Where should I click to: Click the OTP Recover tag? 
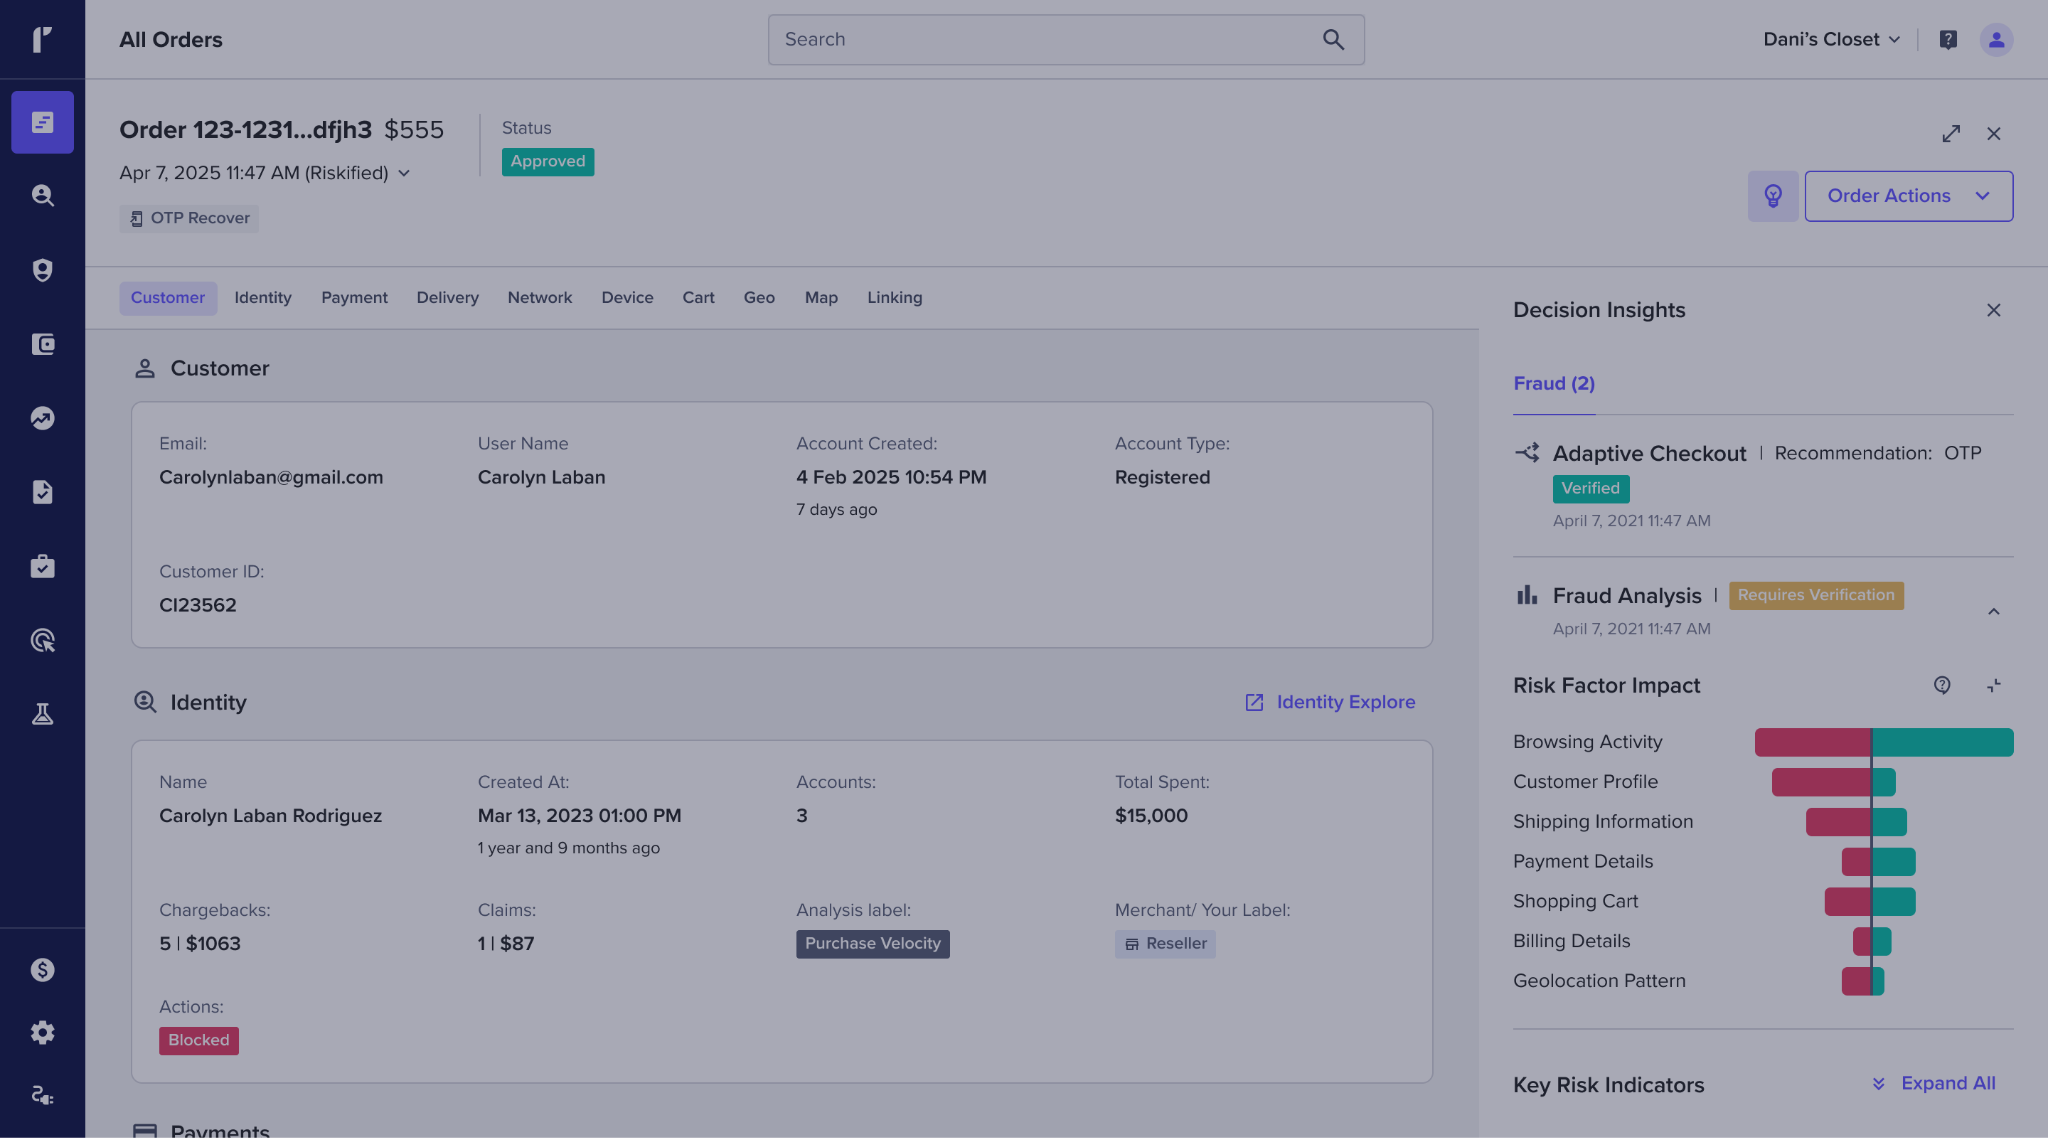(189, 218)
